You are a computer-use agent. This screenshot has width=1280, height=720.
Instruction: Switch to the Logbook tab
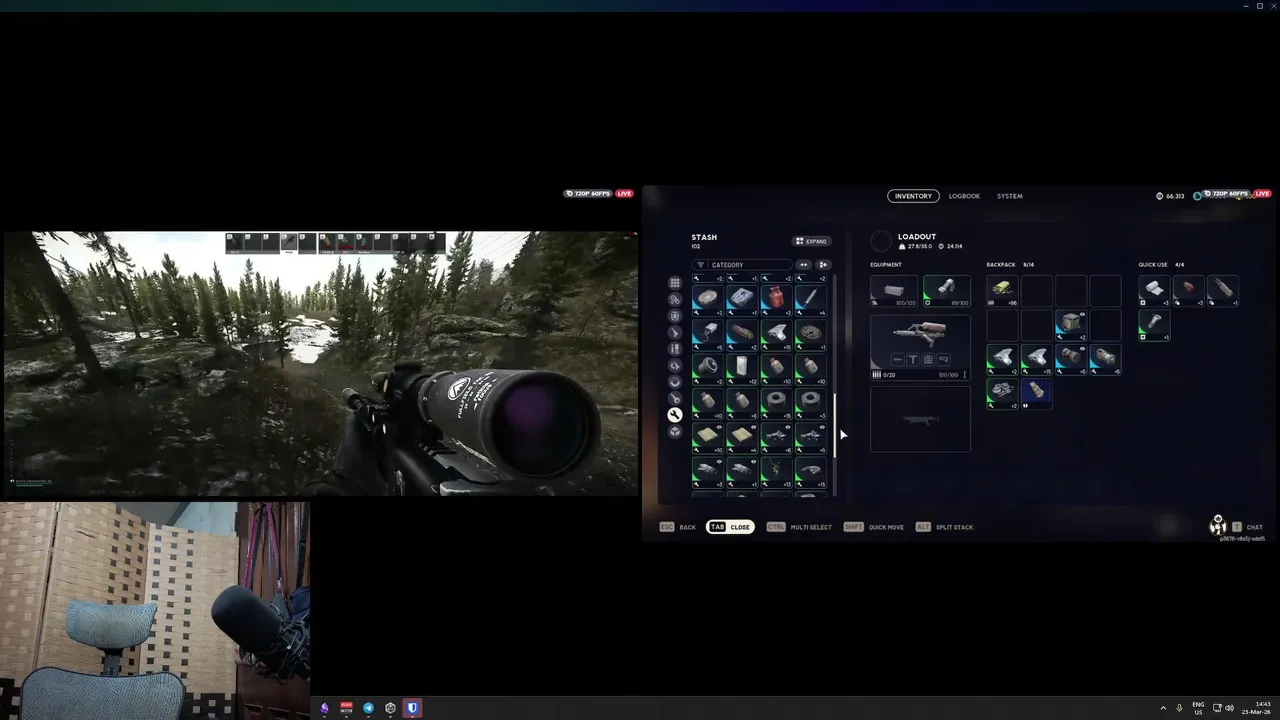pyautogui.click(x=964, y=196)
